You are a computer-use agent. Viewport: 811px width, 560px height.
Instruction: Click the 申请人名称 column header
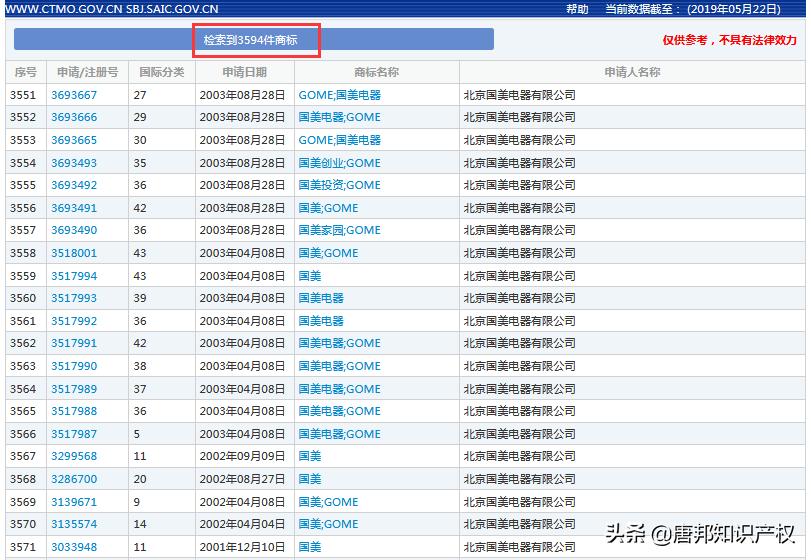[632, 72]
